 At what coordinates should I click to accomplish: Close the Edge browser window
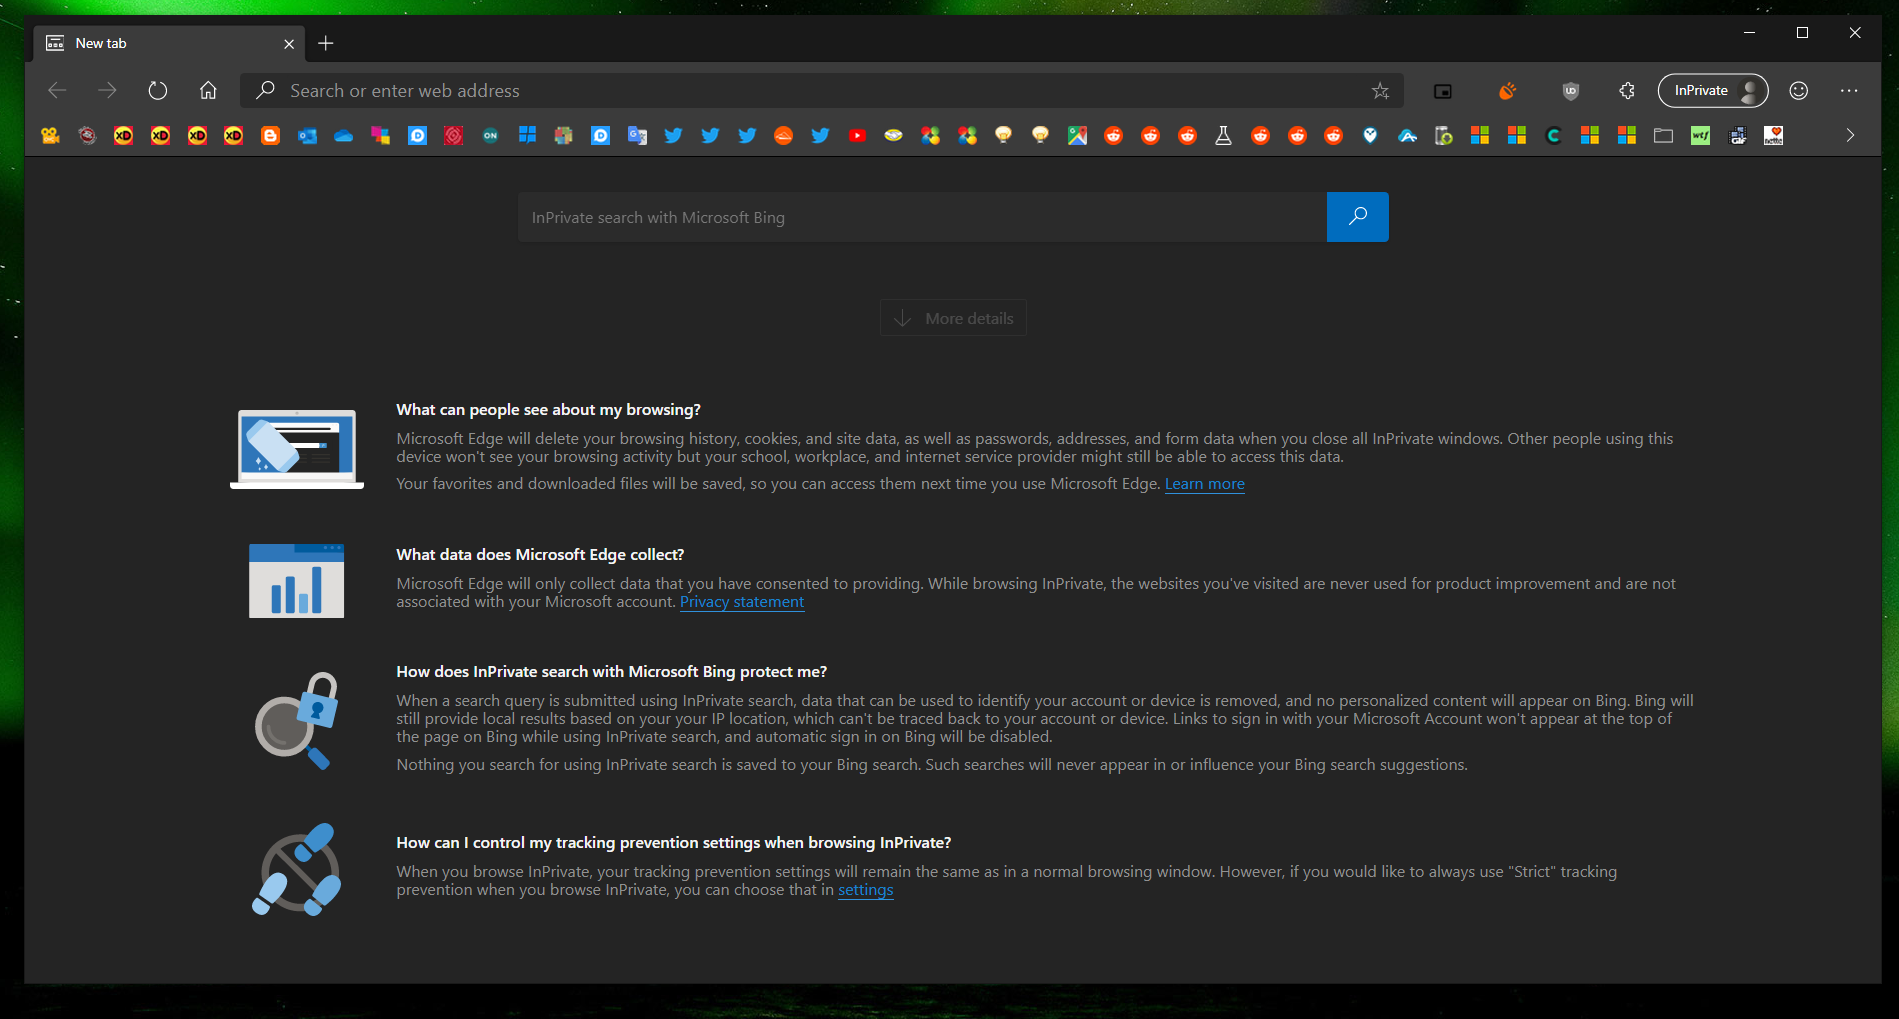click(1855, 33)
